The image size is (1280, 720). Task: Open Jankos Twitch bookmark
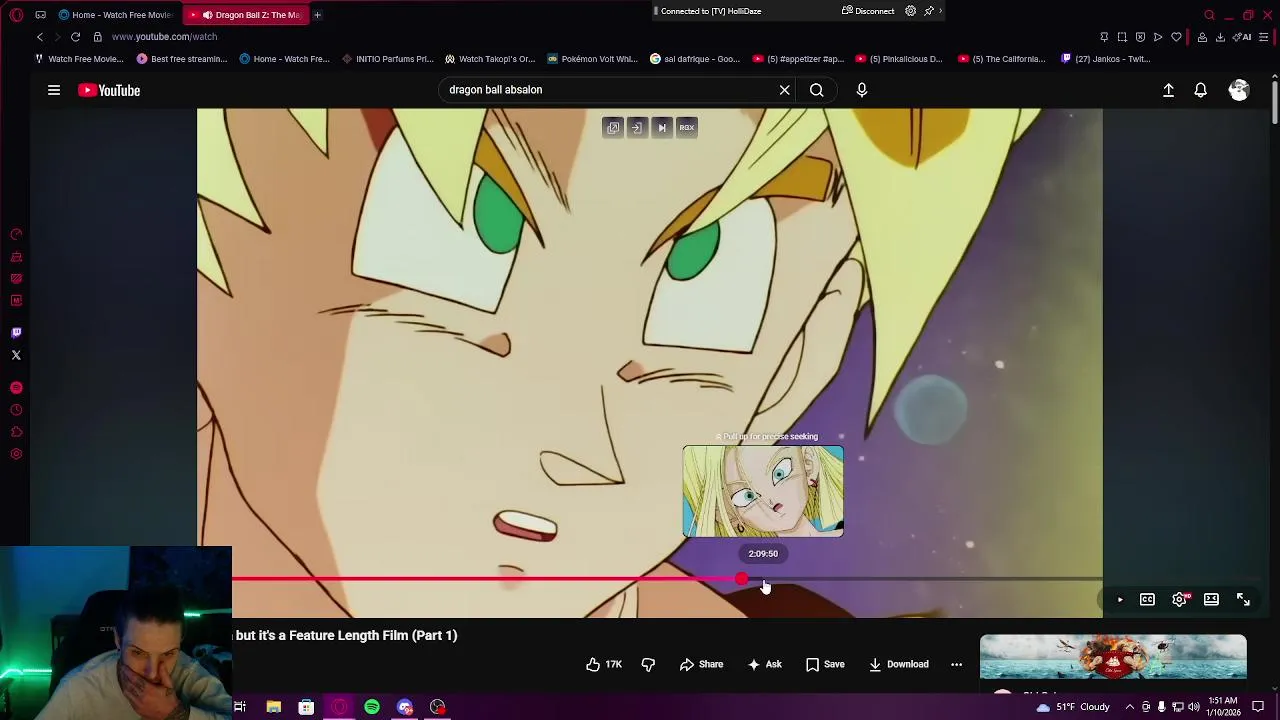pyautogui.click(x=1106, y=59)
